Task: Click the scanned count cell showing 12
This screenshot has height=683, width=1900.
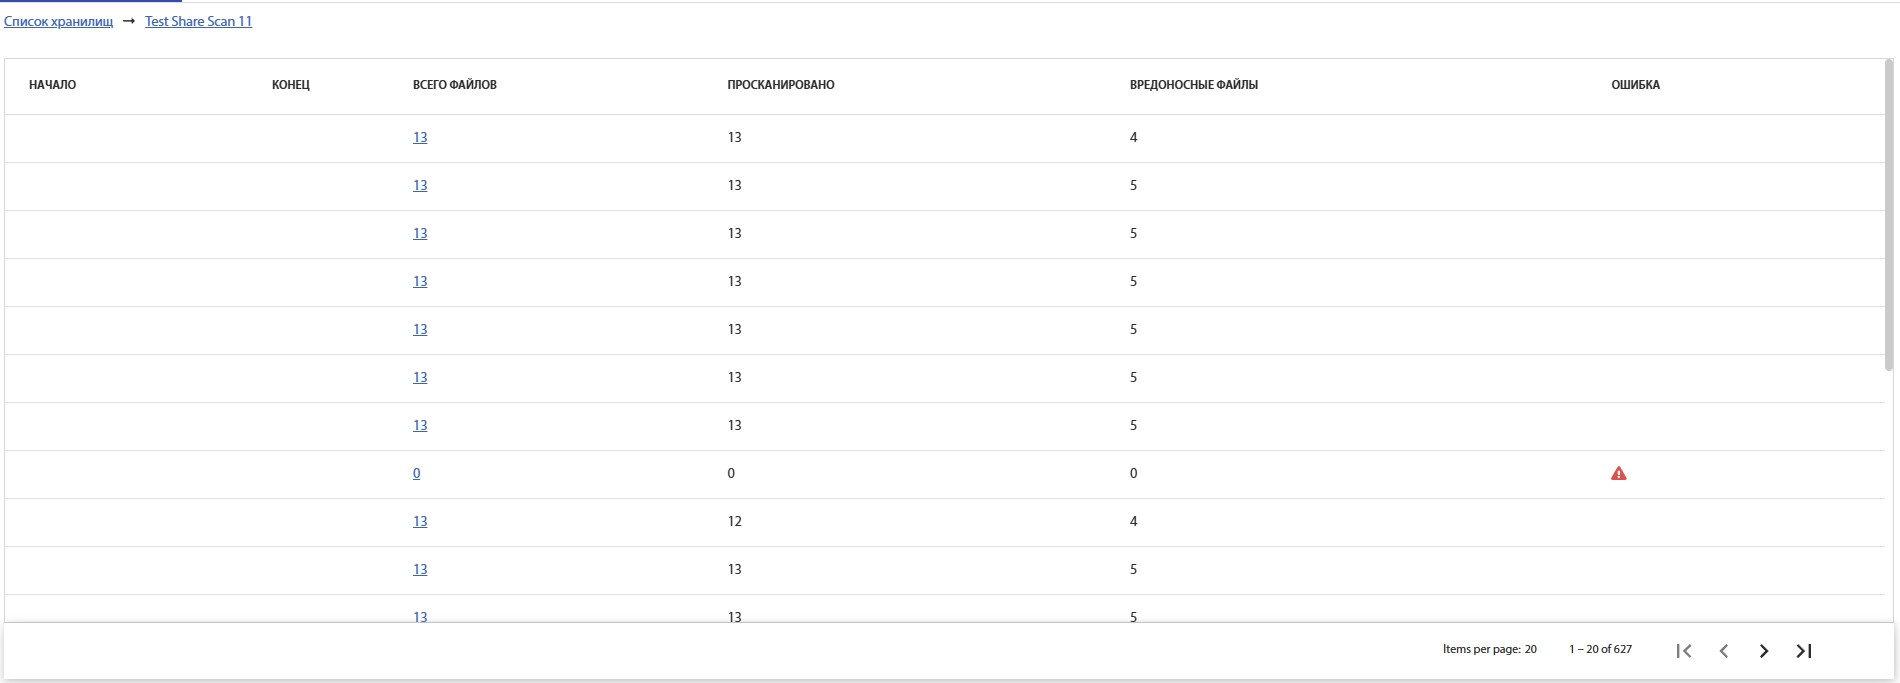Action: coord(734,522)
